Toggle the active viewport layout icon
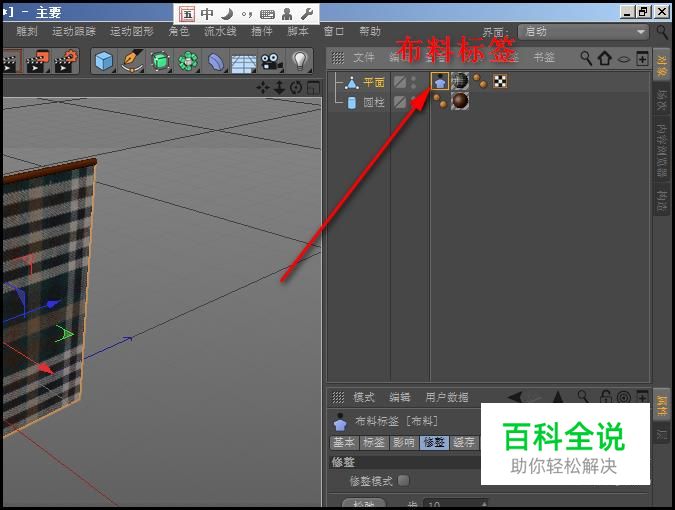The width and height of the screenshot is (675, 510). coord(313,88)
